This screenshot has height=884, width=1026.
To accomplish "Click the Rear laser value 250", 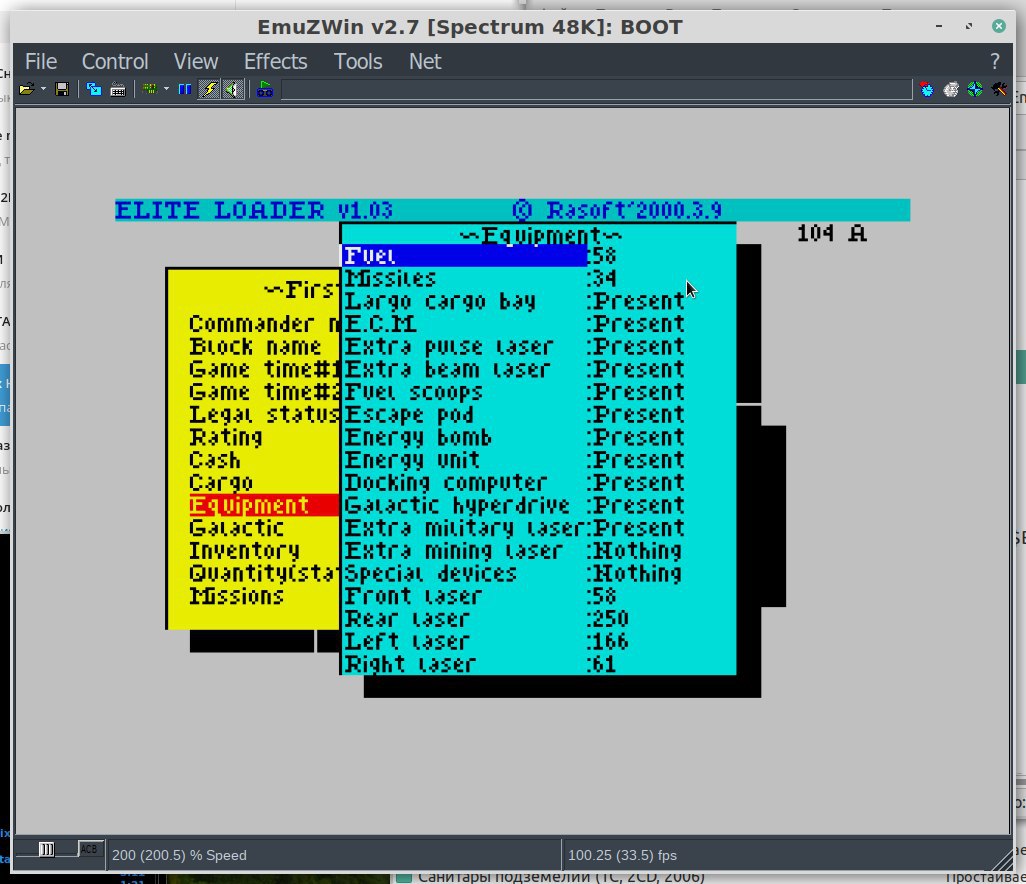I will 609,619.
